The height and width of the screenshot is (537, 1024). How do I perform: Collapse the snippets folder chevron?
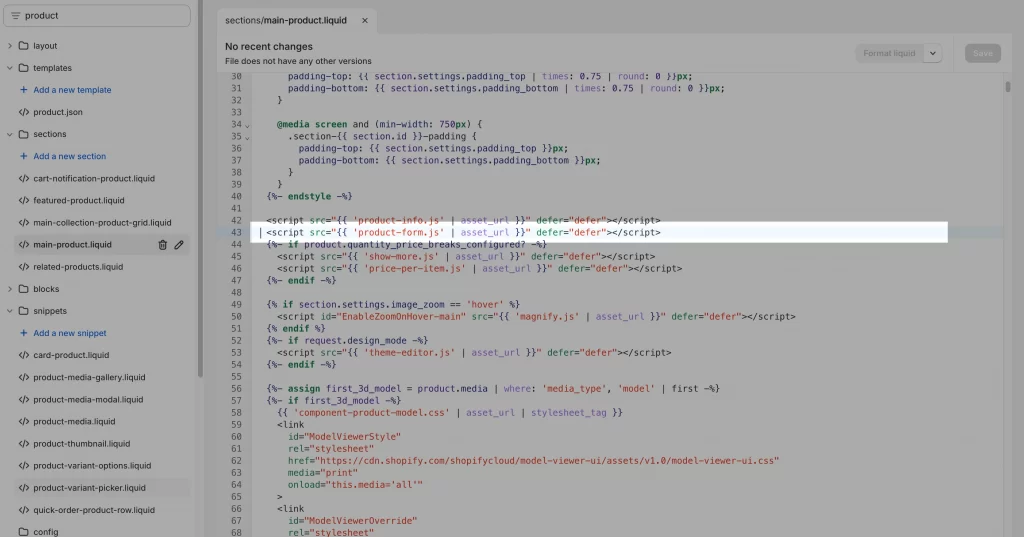10,311
